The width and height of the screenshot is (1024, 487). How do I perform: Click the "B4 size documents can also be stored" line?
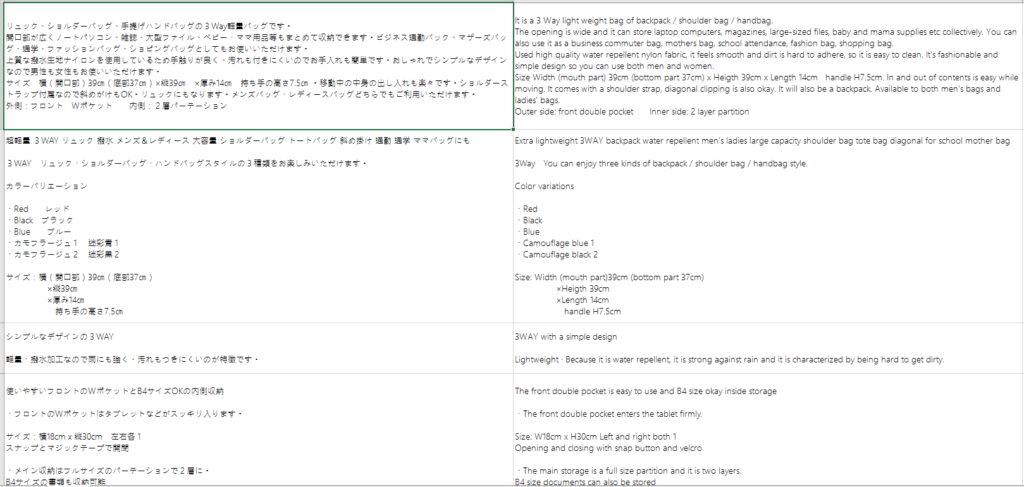click(x=585, y=482)
